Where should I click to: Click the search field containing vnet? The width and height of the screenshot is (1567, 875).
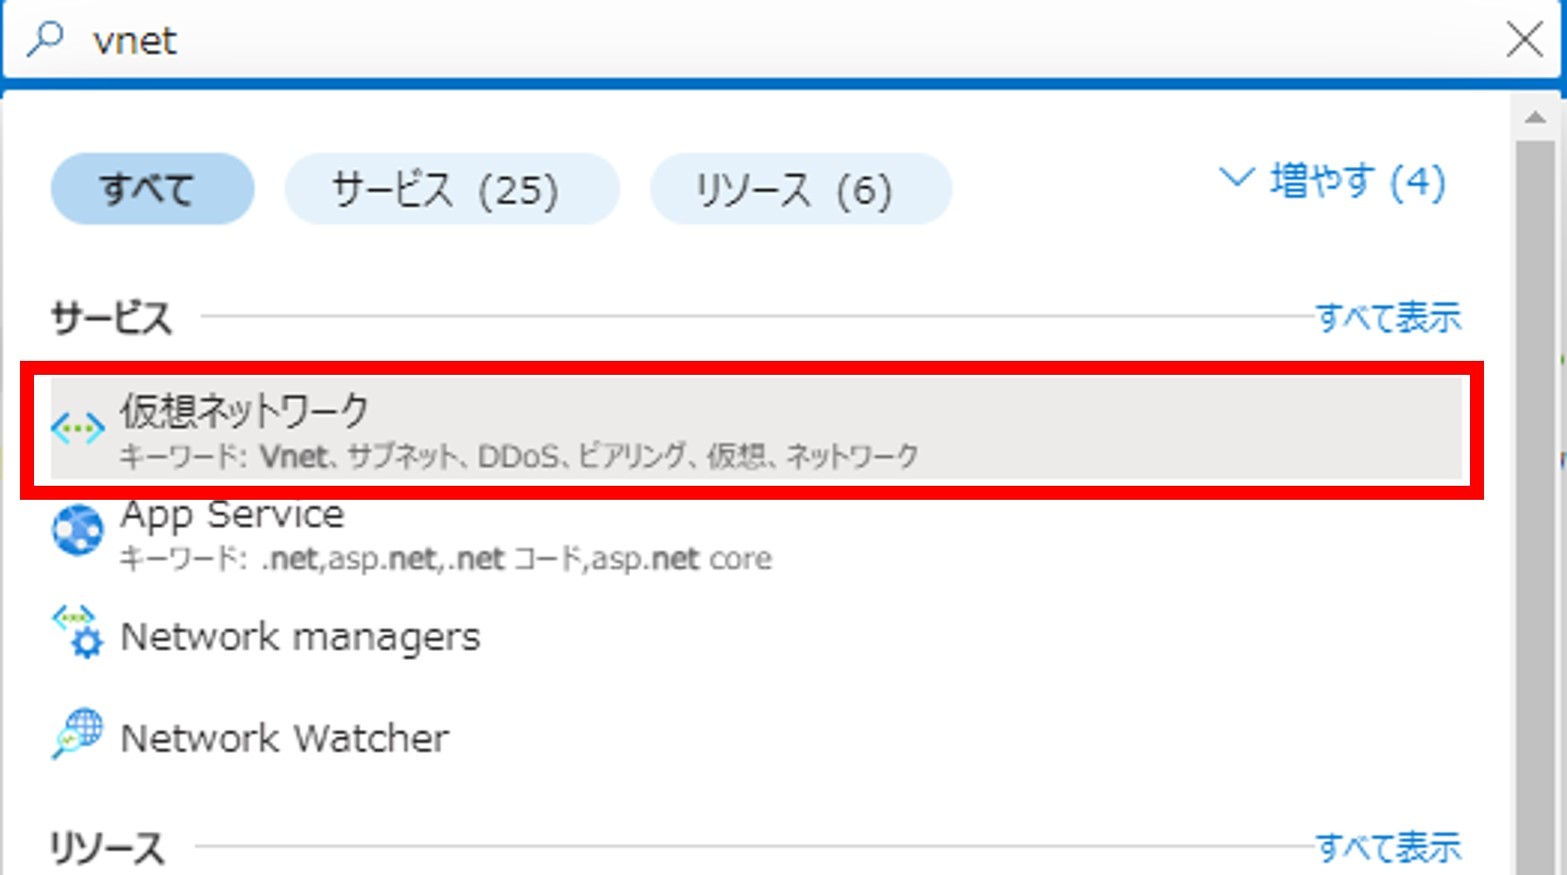[700, 40]
